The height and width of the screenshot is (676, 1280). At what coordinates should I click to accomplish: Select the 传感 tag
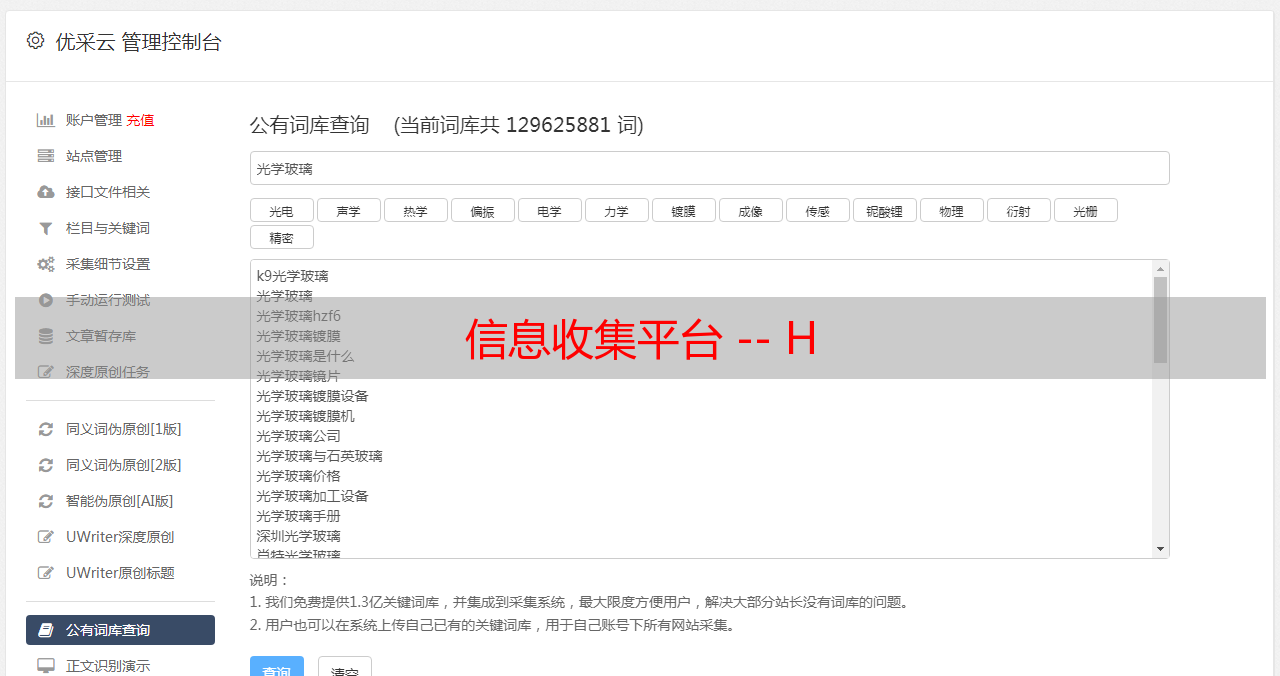click(x=817, y=210)
